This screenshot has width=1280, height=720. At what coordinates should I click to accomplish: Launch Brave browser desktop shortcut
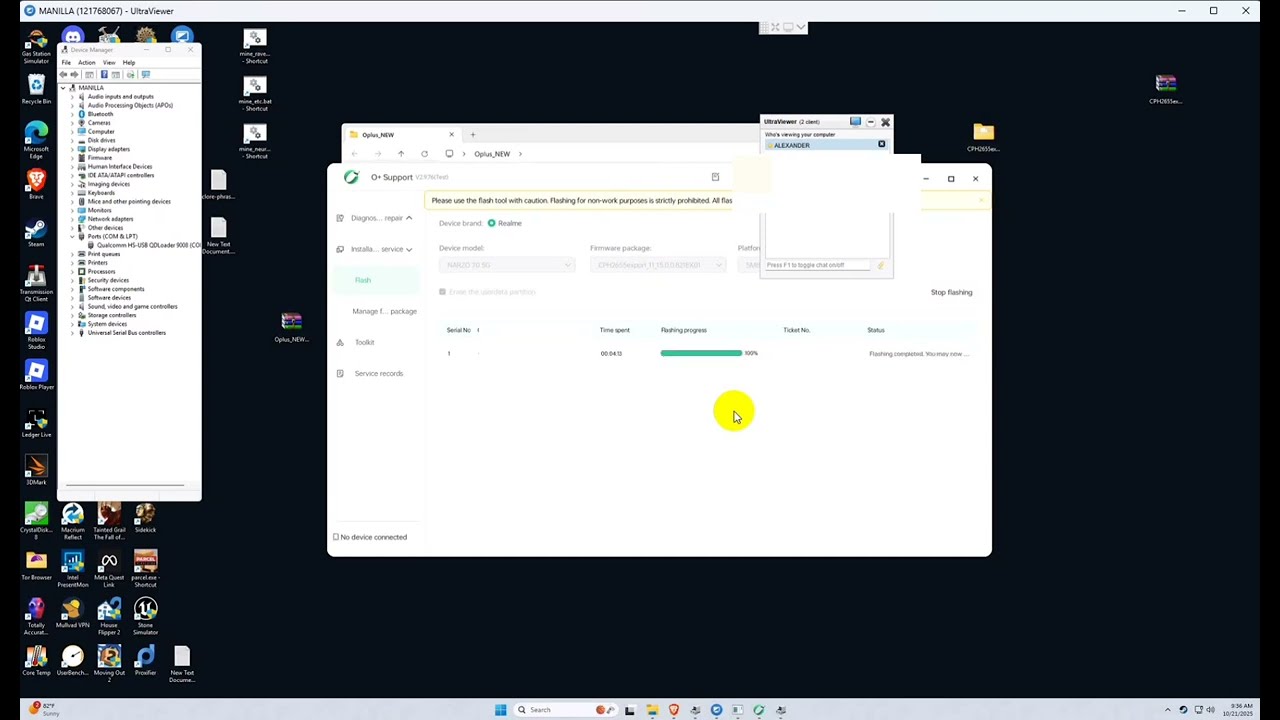click(36, 184)
